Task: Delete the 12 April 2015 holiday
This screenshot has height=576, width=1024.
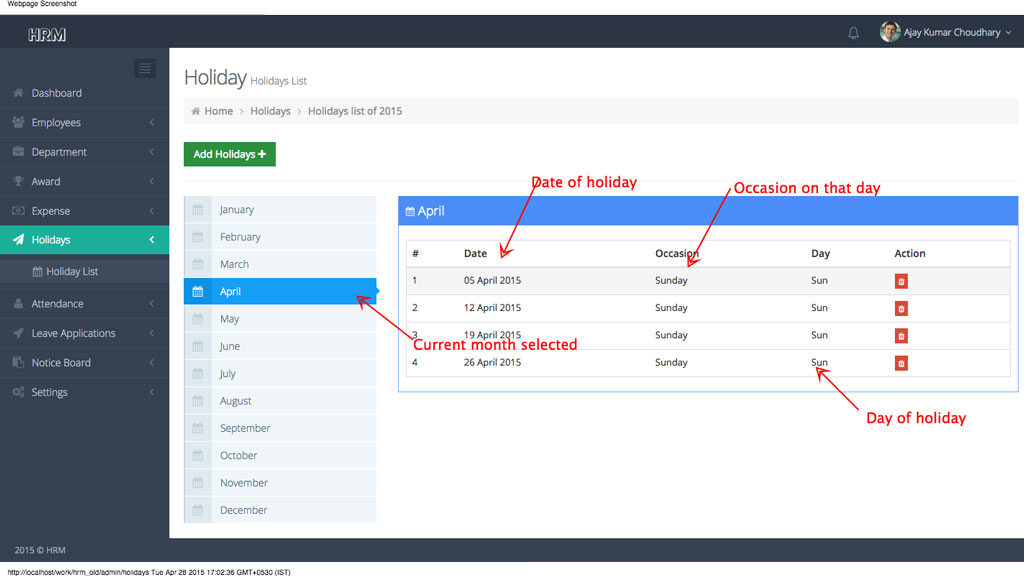Action: pos(901,309)
